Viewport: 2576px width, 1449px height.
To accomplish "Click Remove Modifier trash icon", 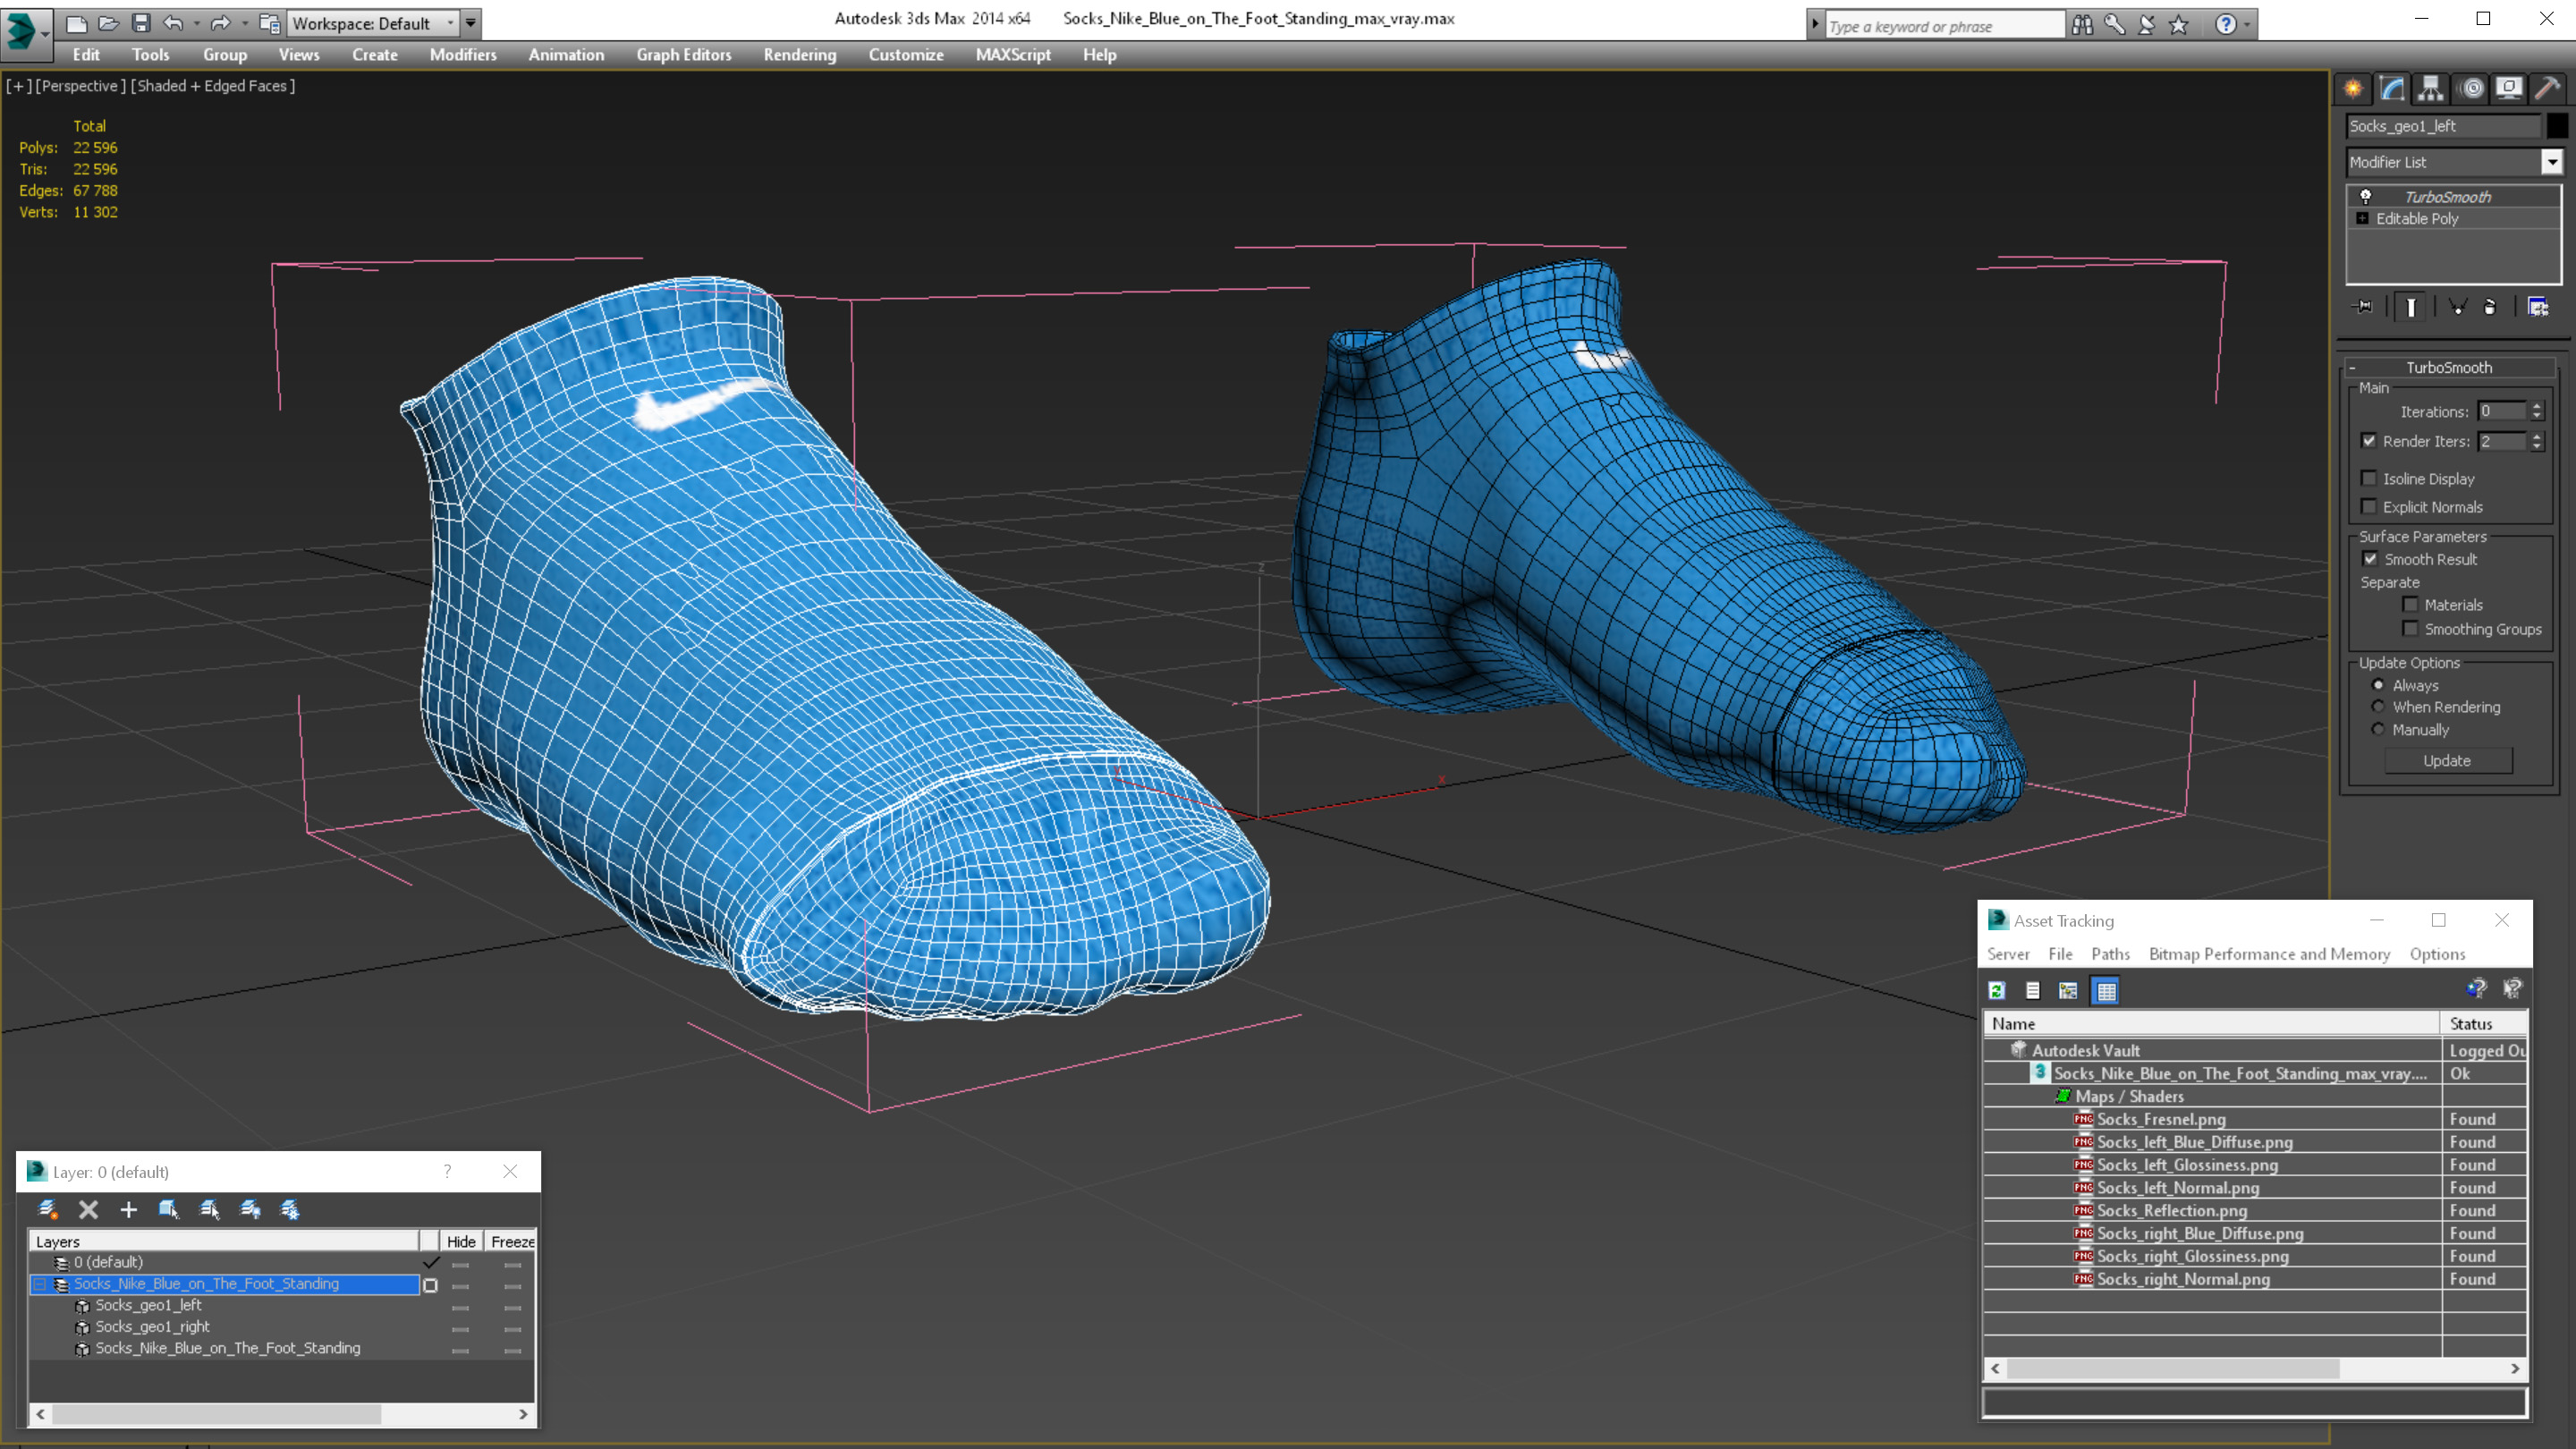I will [x=2490, y=307].
